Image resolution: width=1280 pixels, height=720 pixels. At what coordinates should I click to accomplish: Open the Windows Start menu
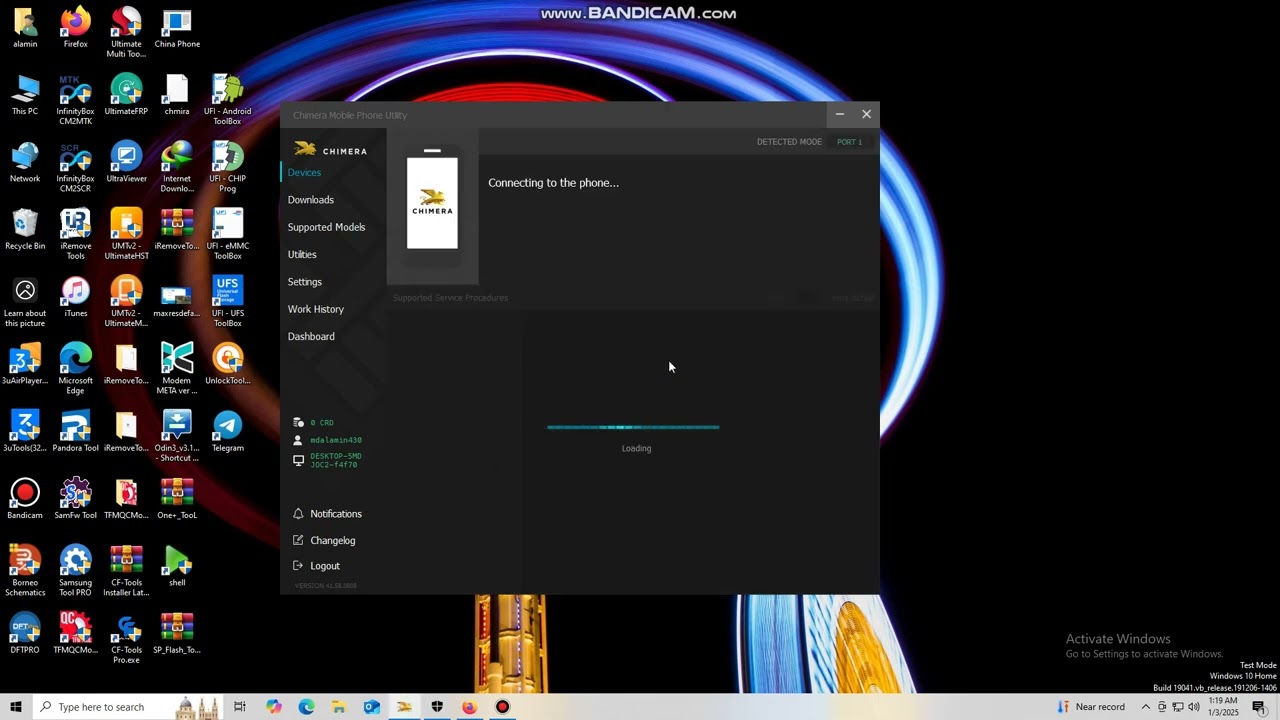tap(16, 707)
